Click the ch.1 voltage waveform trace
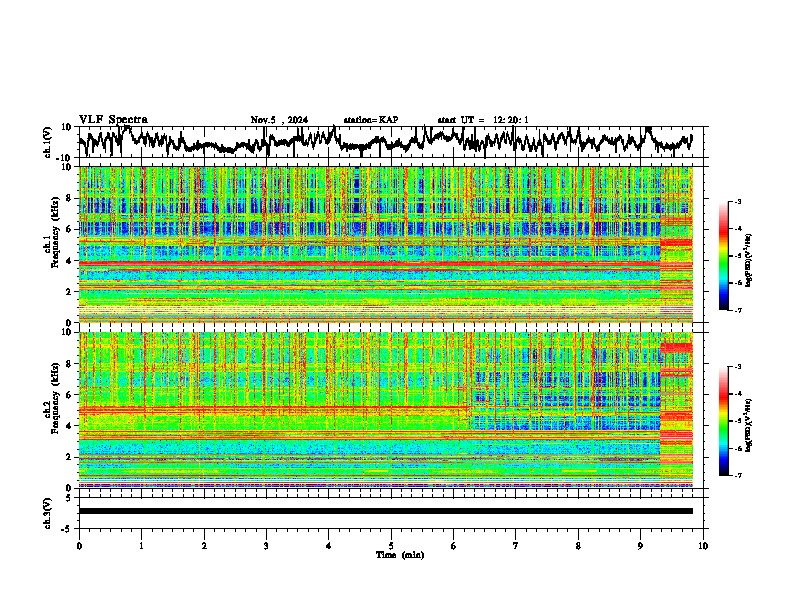This screenshot has height=612, width=792. click(x=385, y=141)
